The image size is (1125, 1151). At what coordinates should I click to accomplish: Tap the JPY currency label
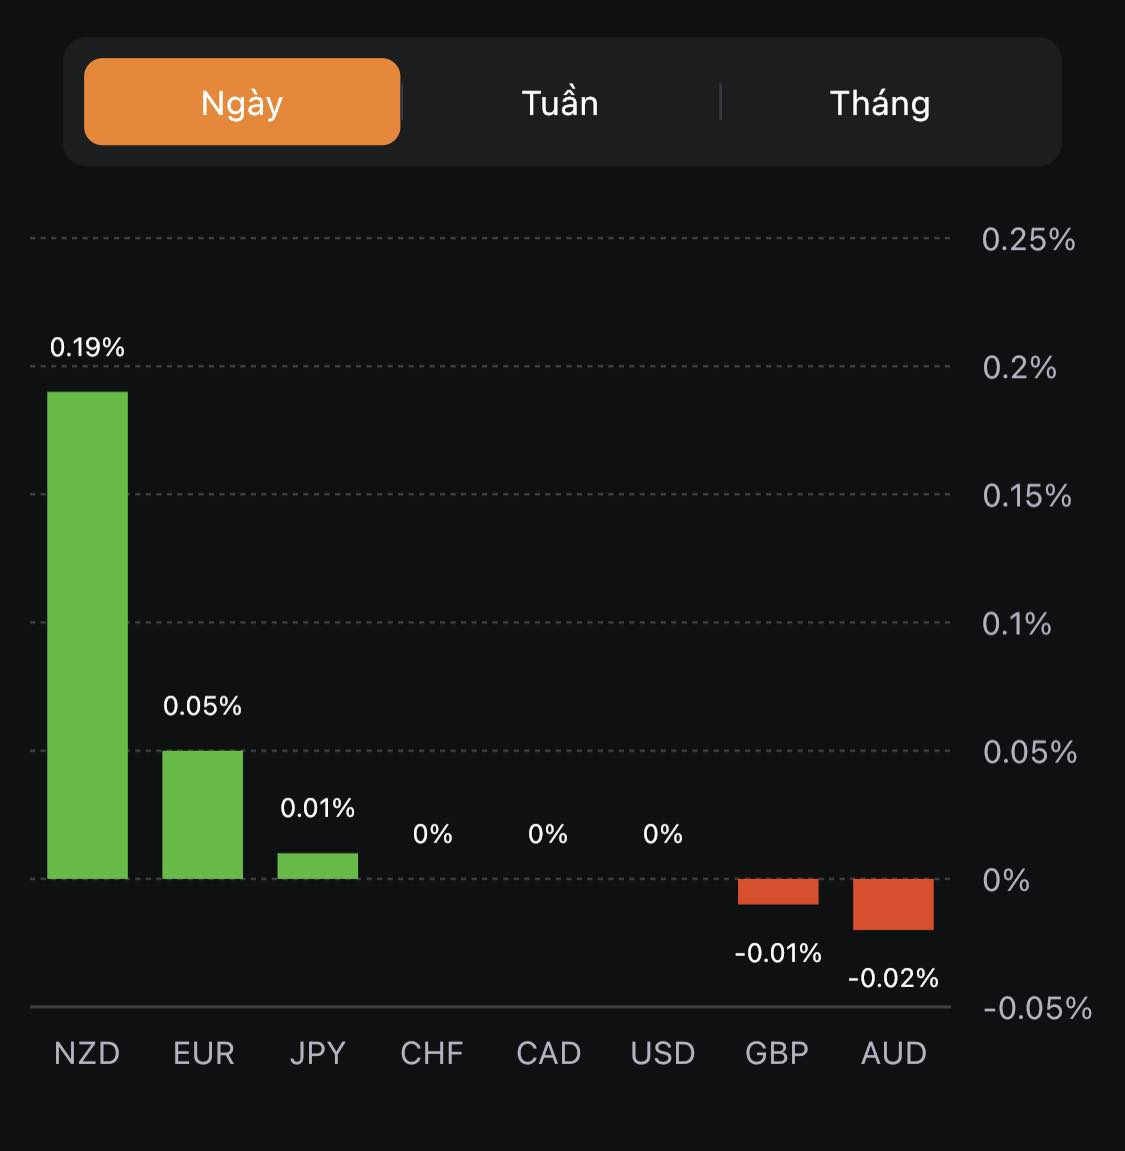click(x=318, y=1053)
